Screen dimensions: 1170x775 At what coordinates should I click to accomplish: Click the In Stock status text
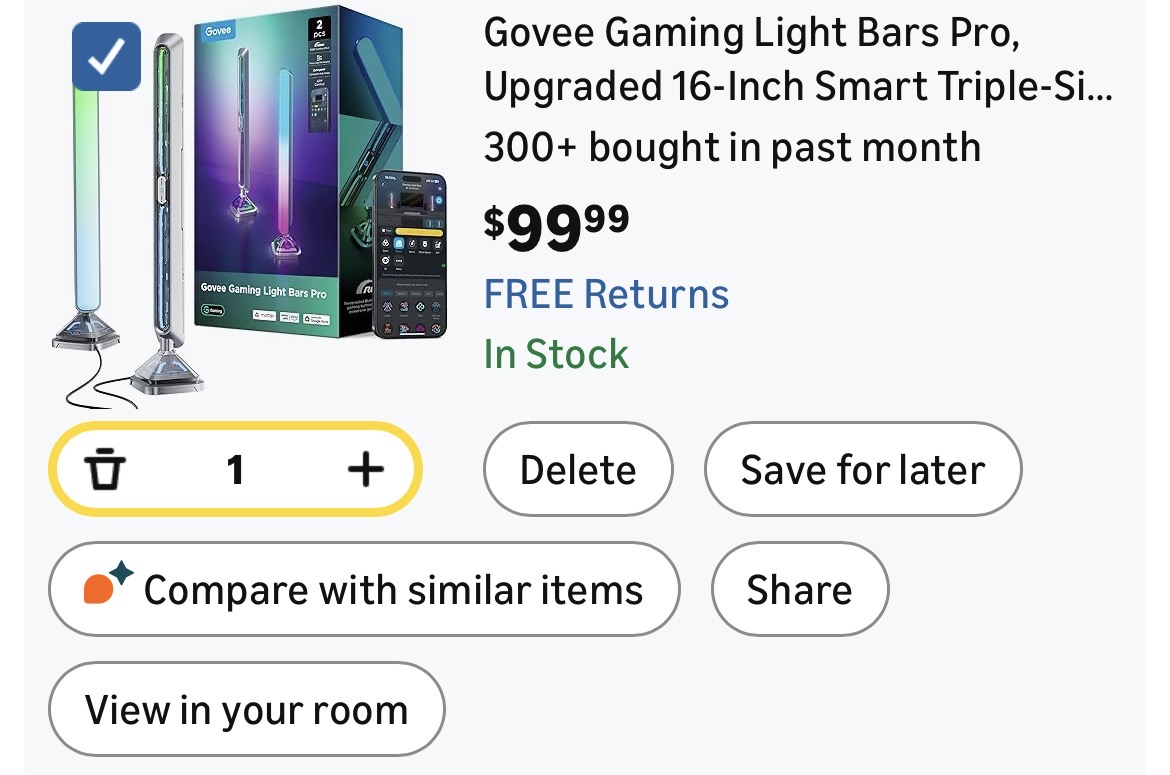tap(556, 354)
